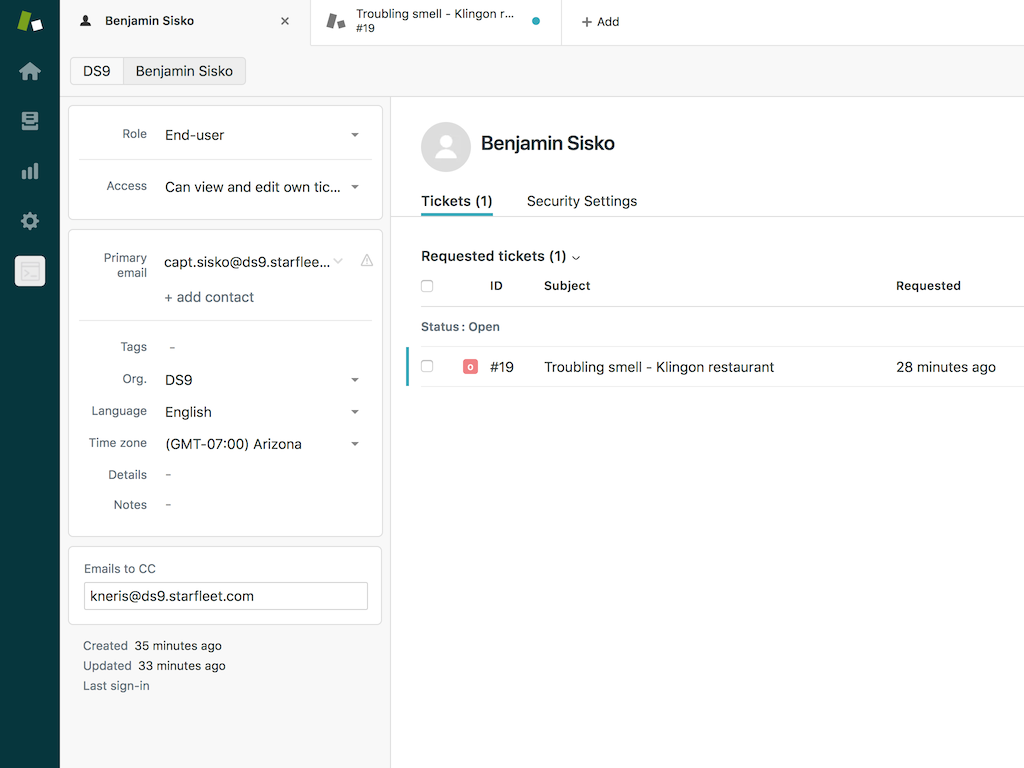Select the checkbox for ticket #19
The width and height of the screenshot is (1024, 768).
[x=427, y=367]
